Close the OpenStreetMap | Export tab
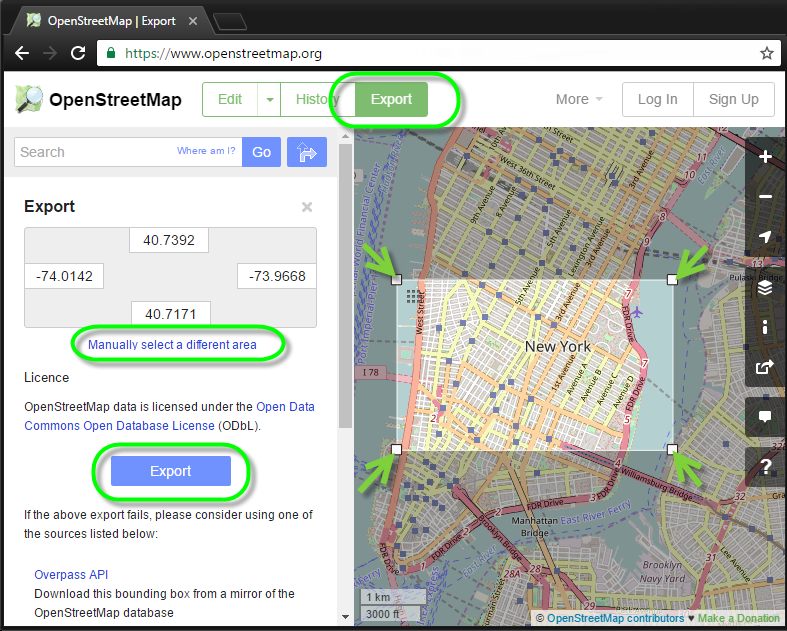 pos(193,21)
